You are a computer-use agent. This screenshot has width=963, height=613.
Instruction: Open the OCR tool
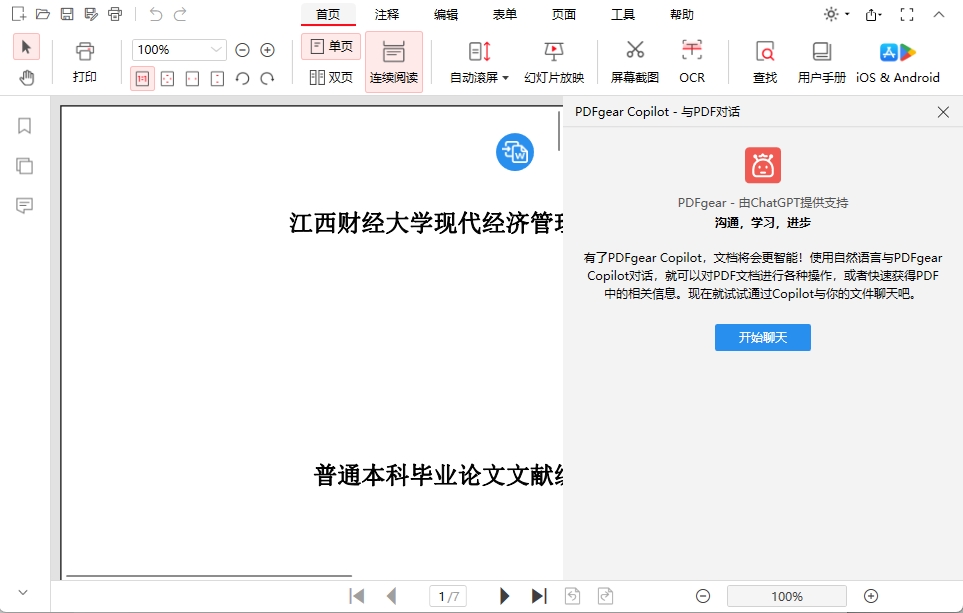pos(692,60)
